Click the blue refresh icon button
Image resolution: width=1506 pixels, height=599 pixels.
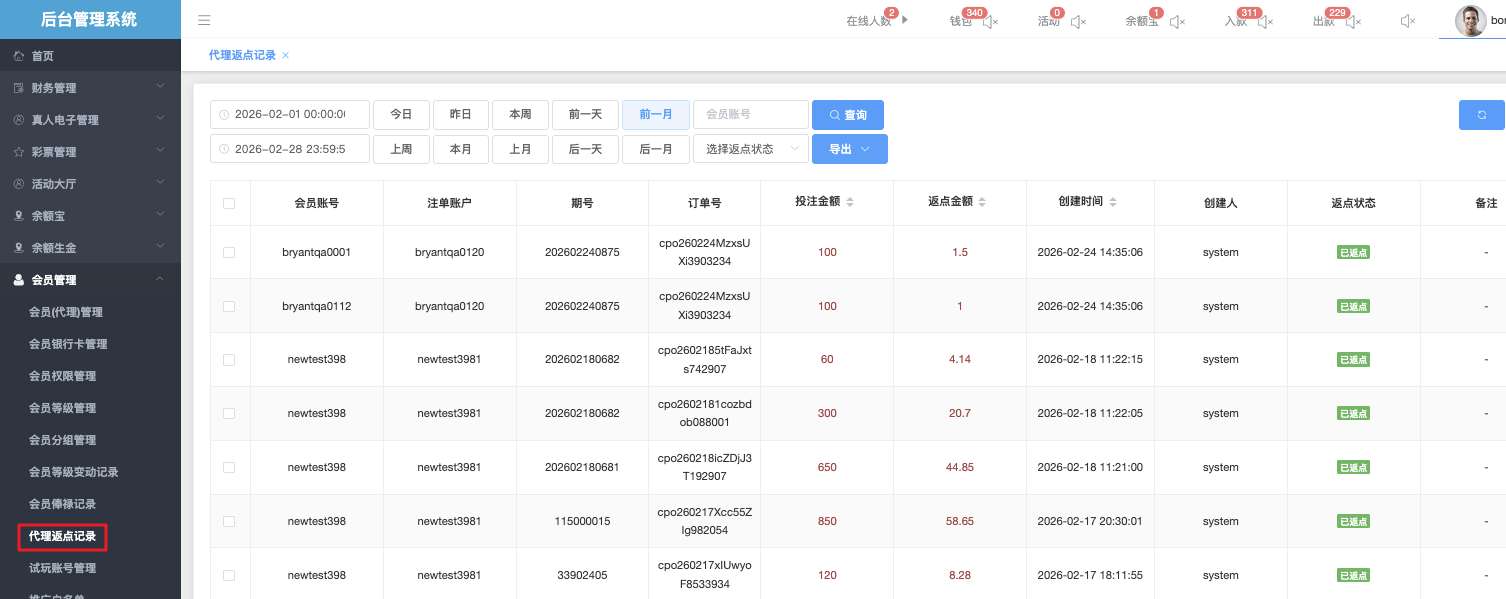pos(1482,115)
